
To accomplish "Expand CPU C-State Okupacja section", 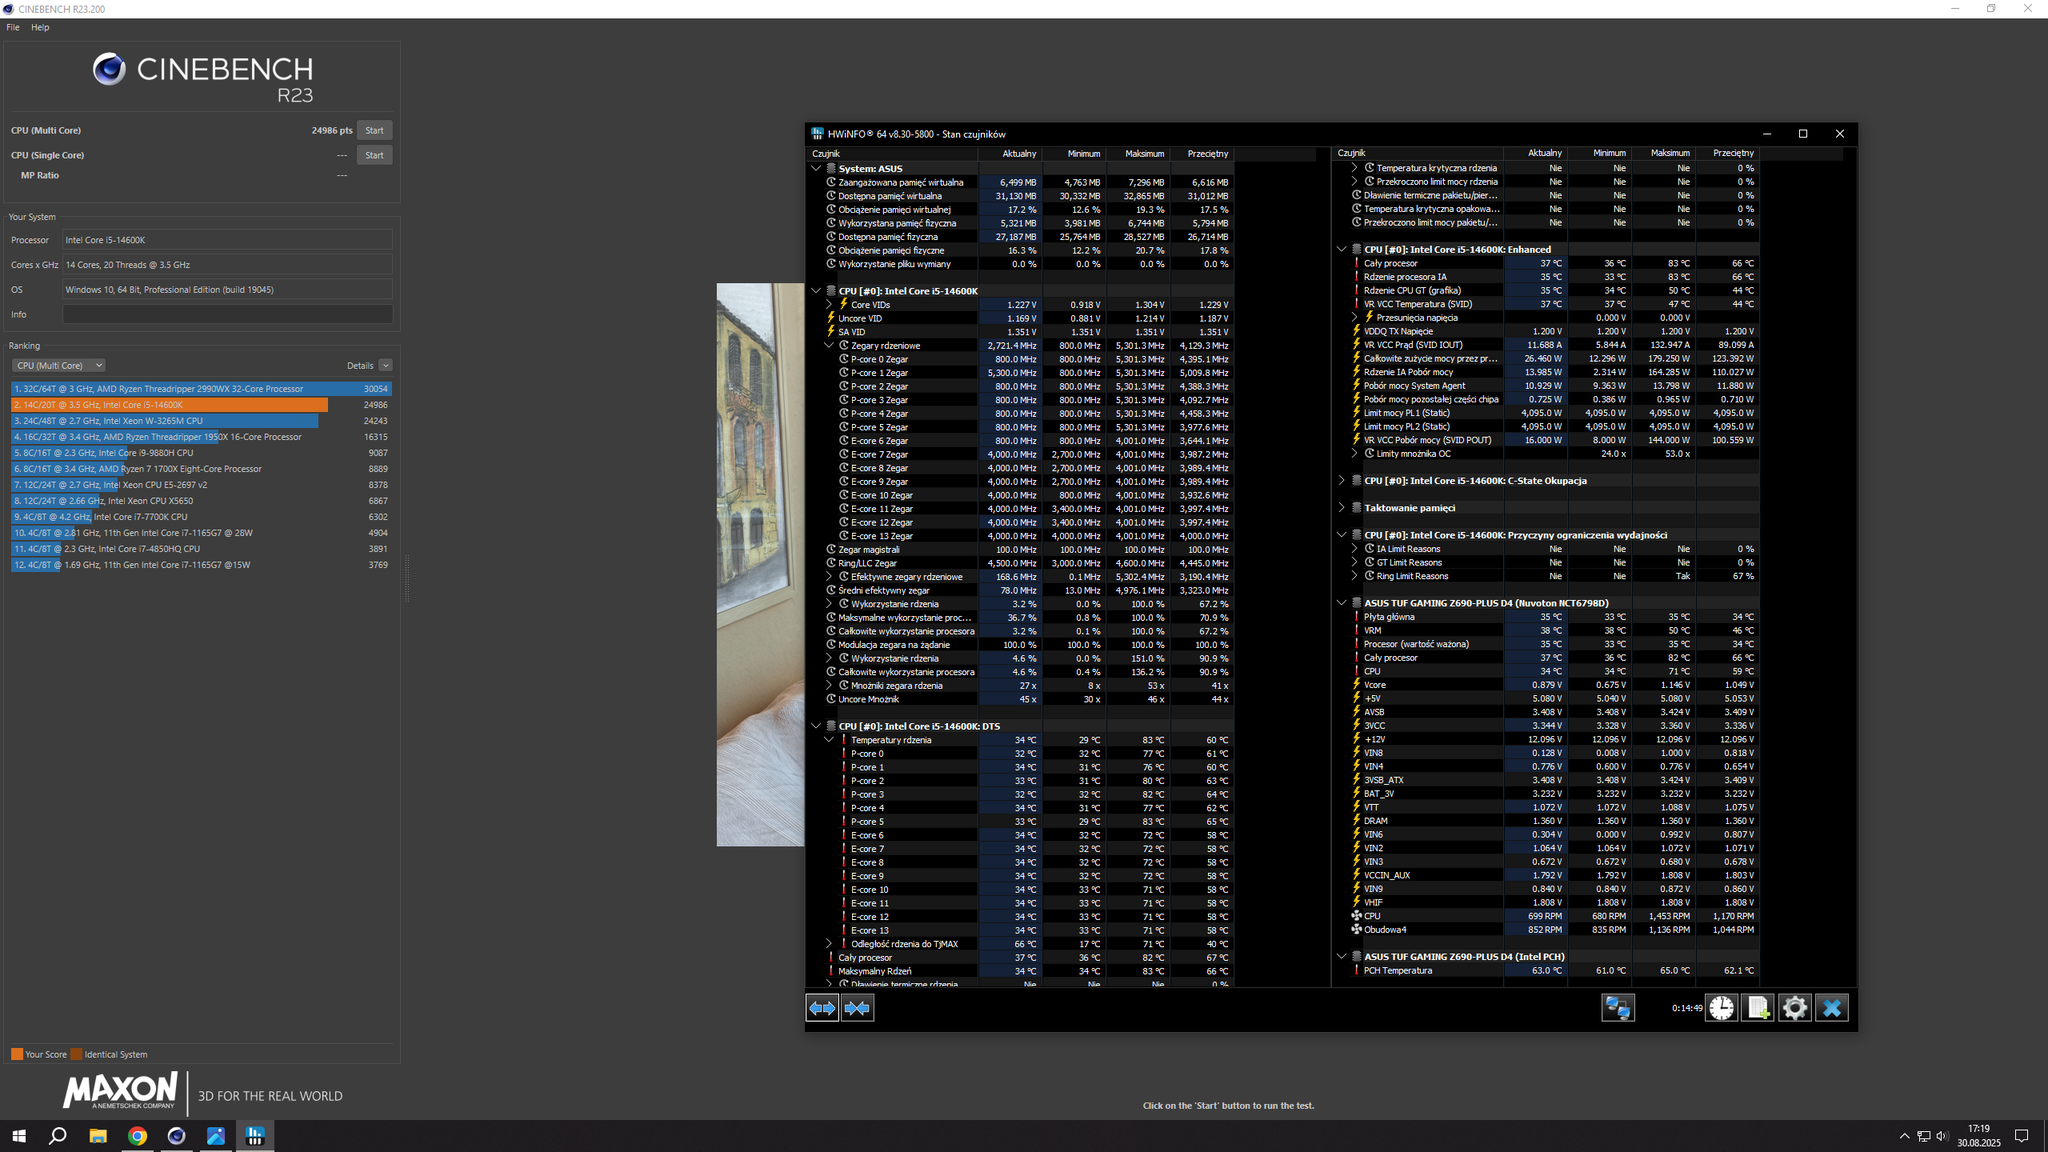I will tap(1342, 481).
